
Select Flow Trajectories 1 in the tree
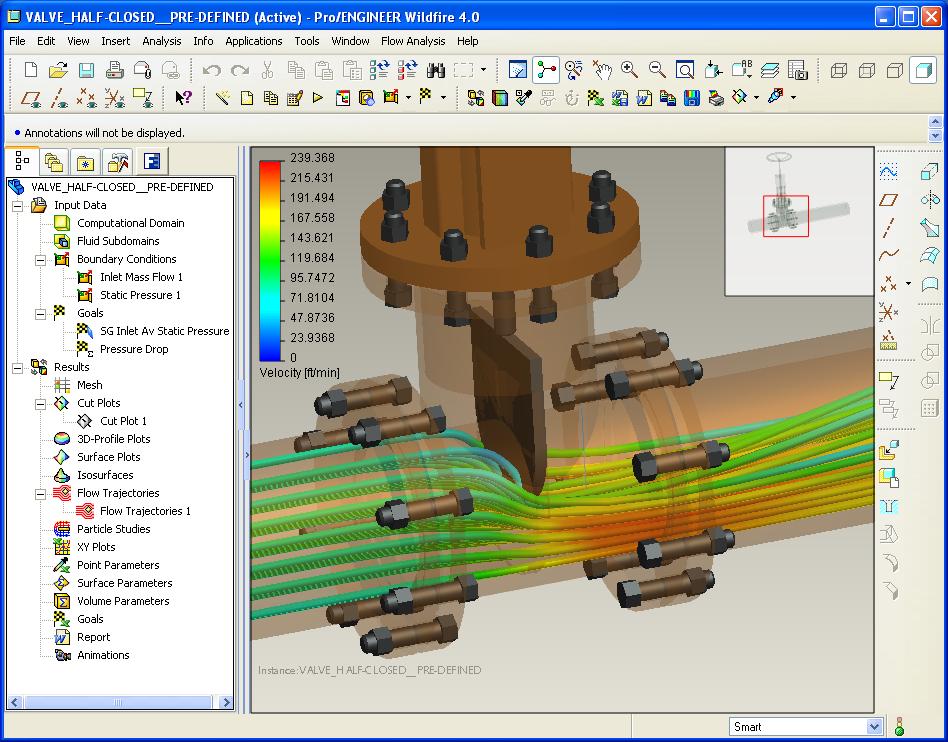coord(144,511)
